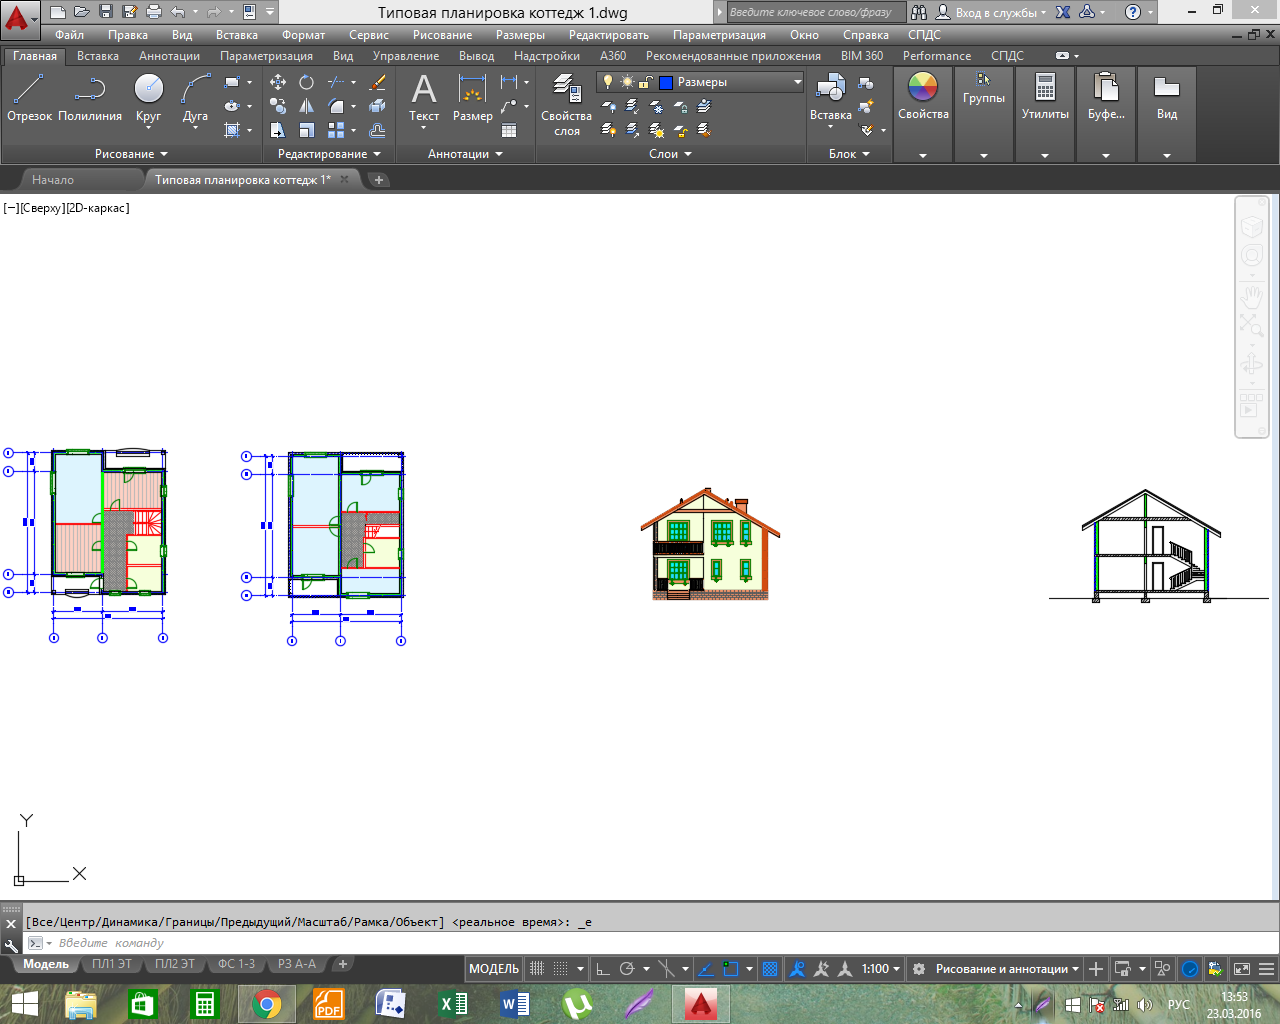Select the Дуга (arc) tool
Screen dimensions: 1280x1024
click(x=195, y=97)
